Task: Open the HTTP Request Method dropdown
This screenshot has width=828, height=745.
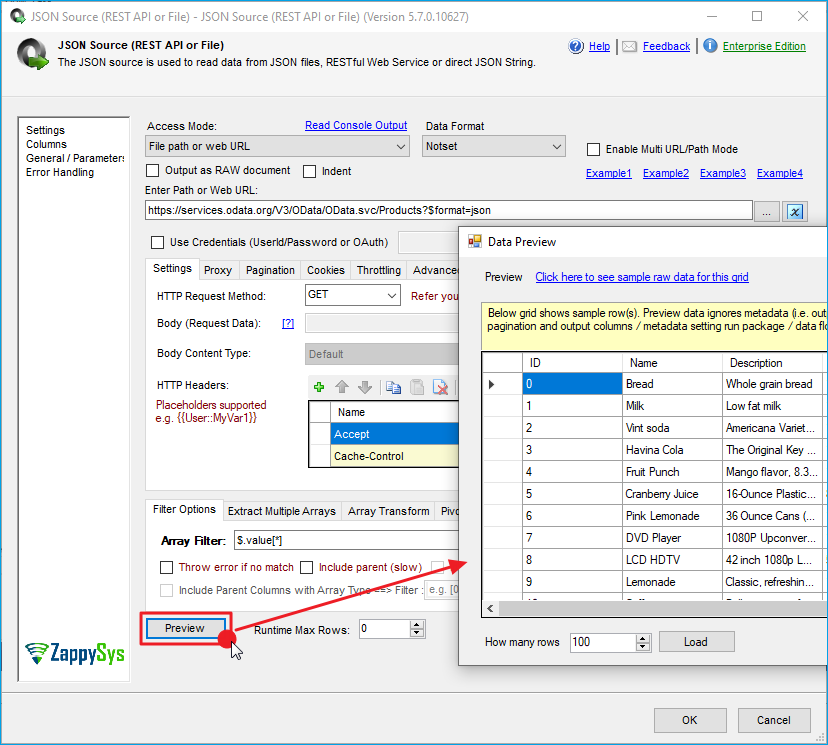Action: (x=352, y=296)
